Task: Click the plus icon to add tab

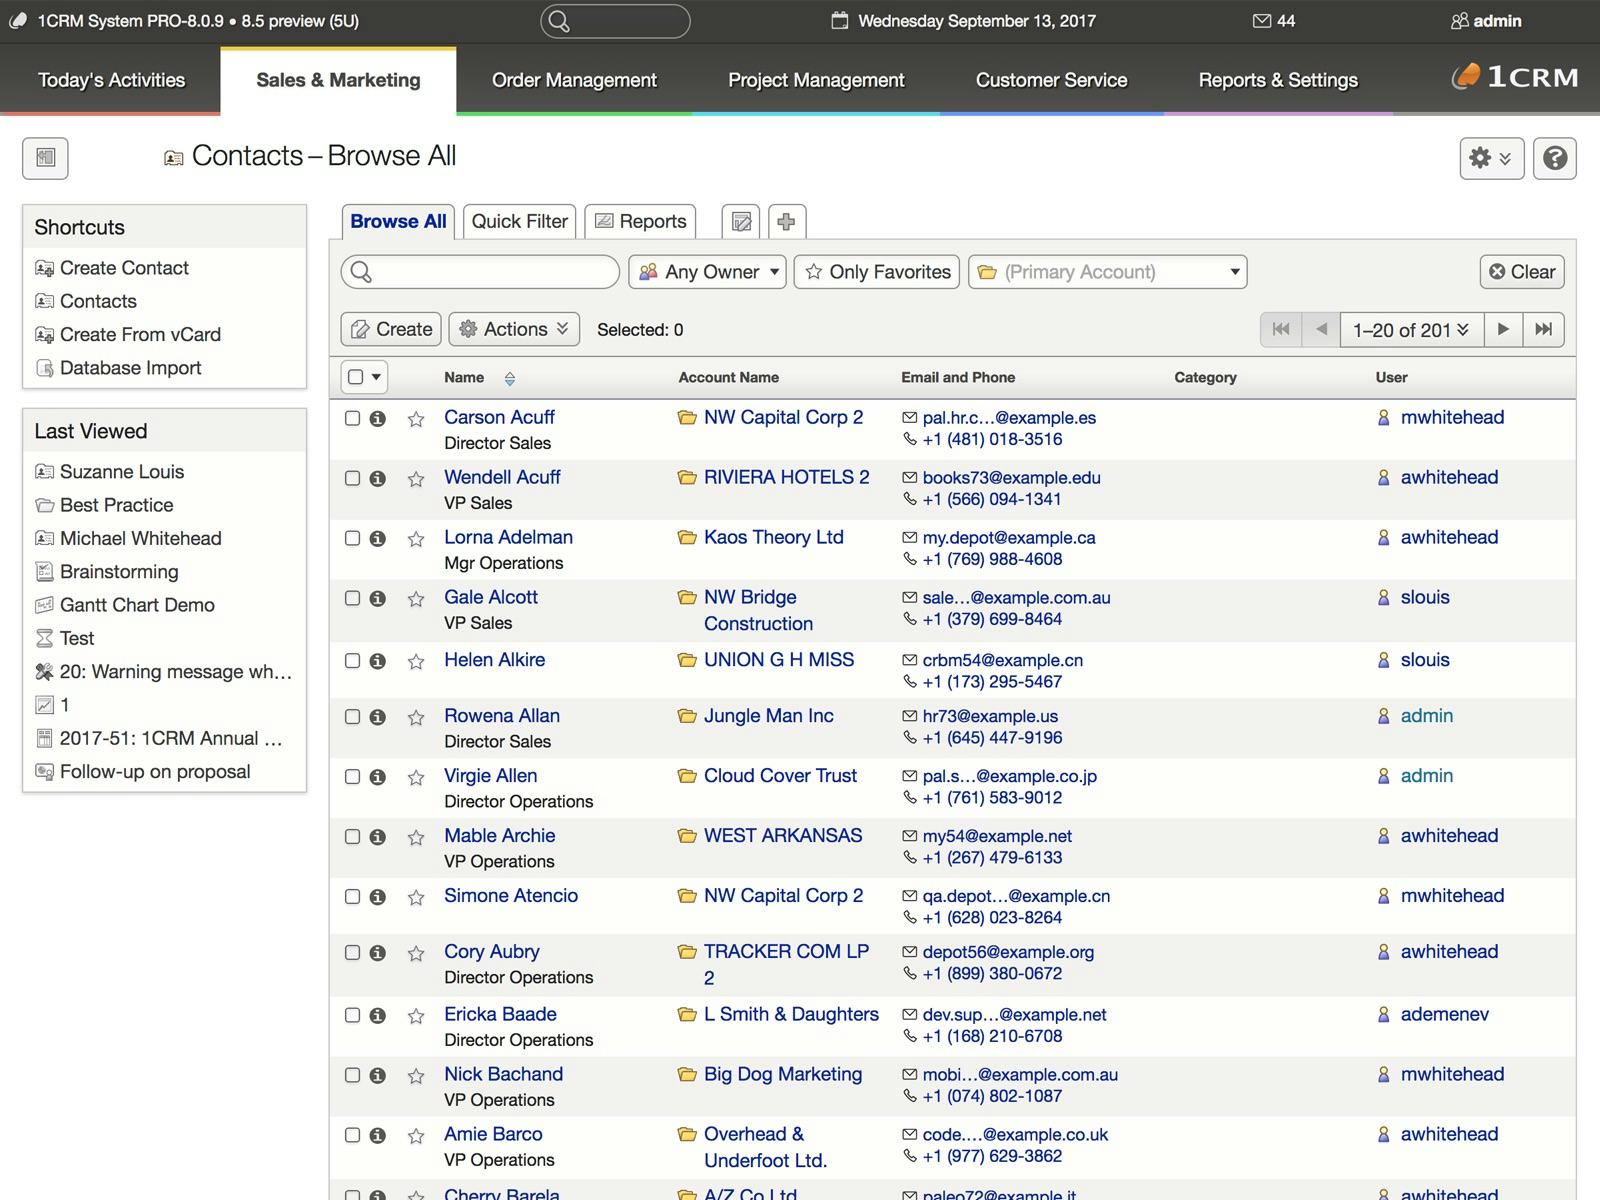Action: (x=787, y=221)
